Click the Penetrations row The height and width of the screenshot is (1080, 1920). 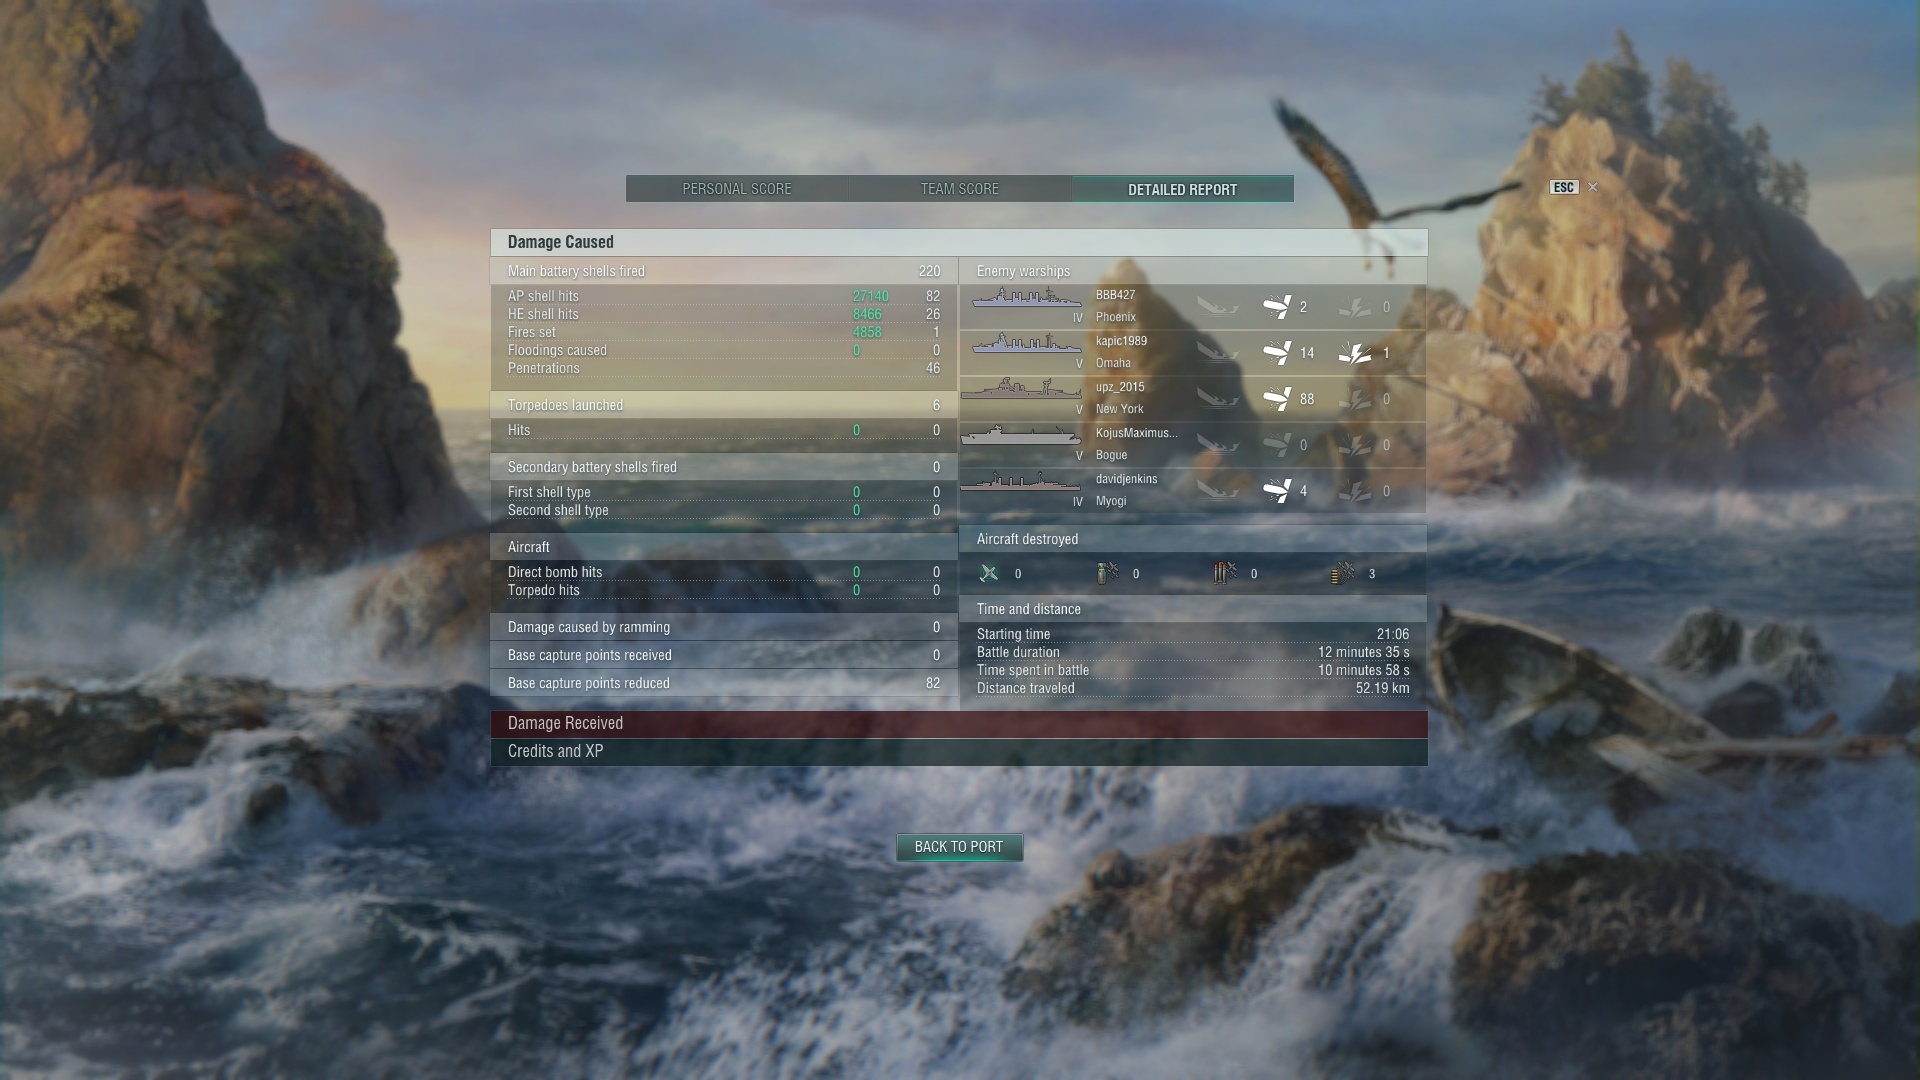(x=724, y=368)
